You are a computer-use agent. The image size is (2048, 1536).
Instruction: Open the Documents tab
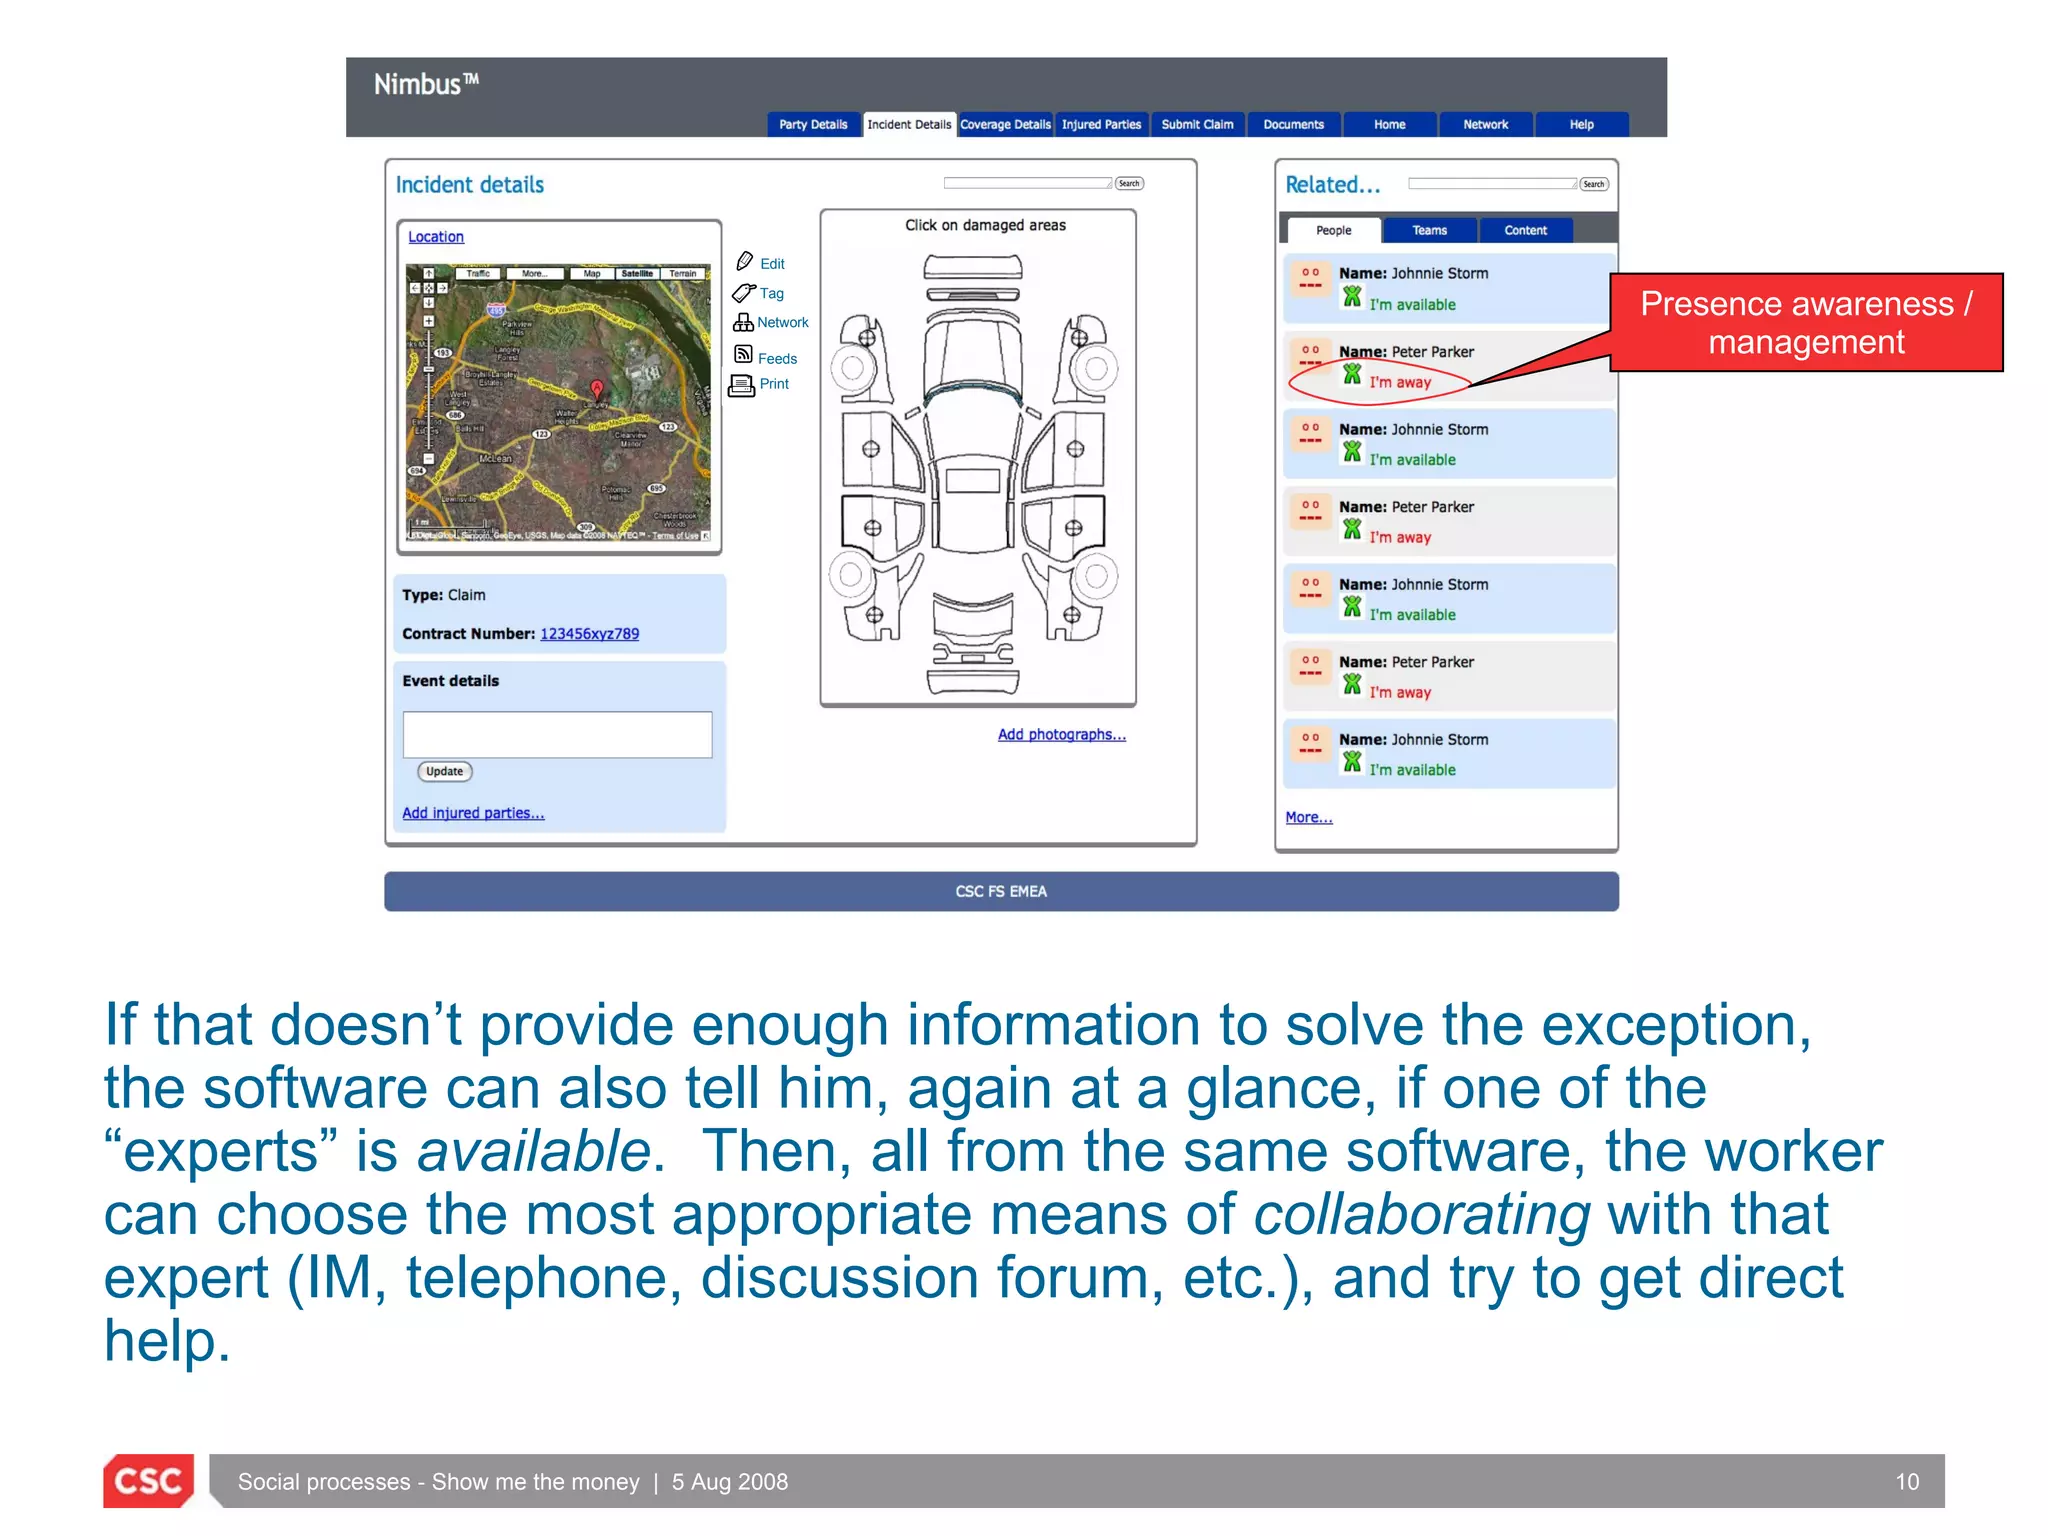pos(1293,125)
